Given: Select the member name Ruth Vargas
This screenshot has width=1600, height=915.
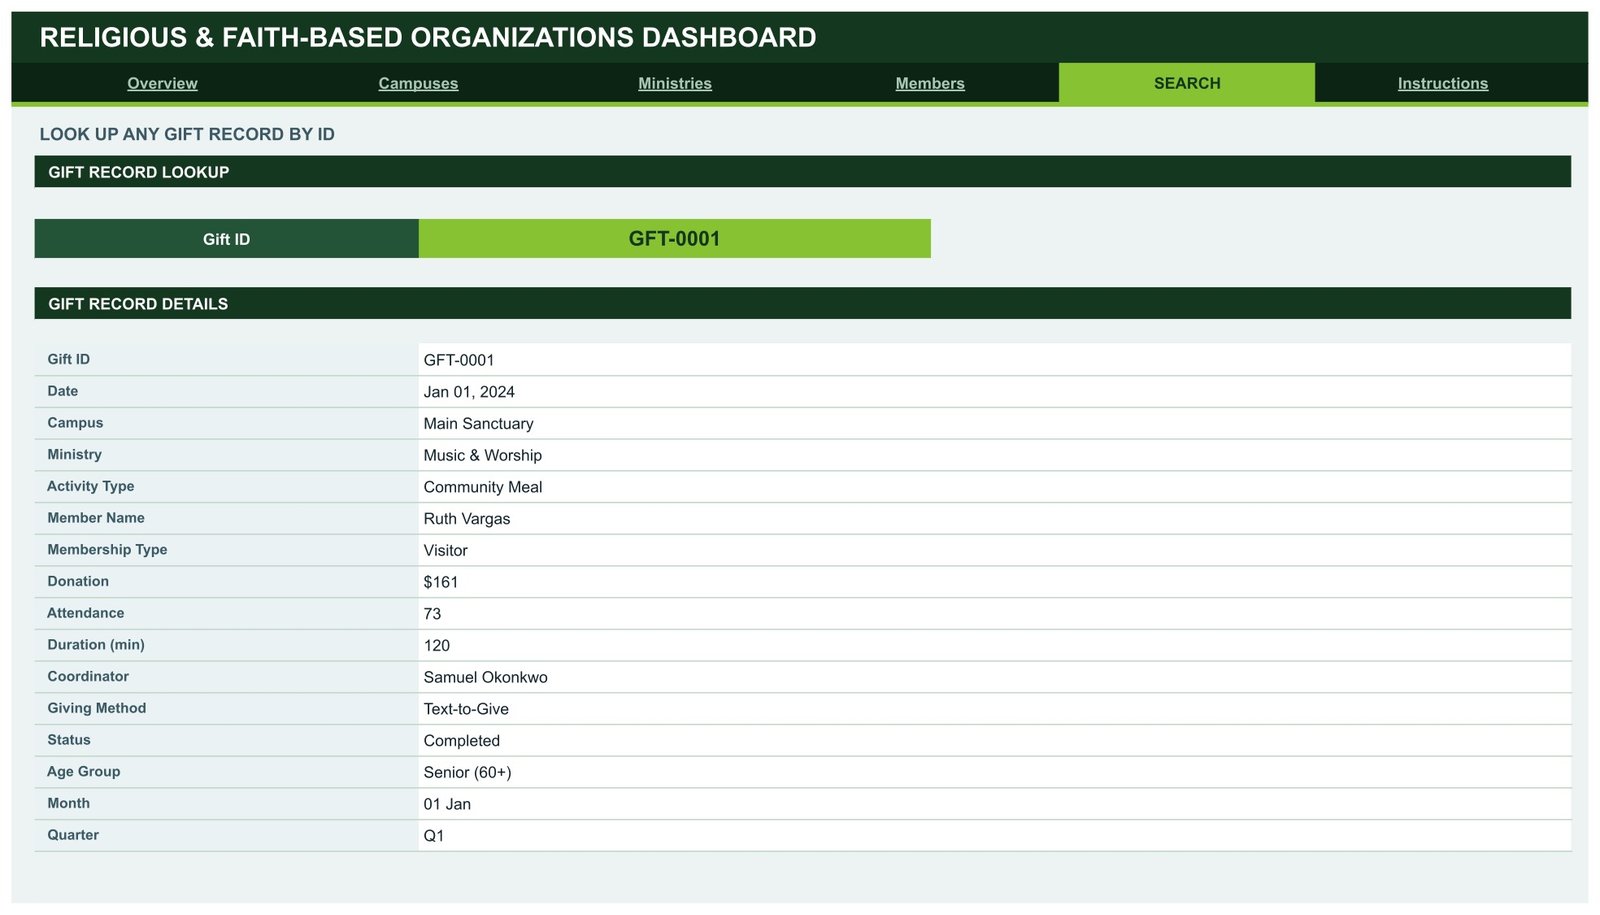Looking at the screenshot, I should click(467, 519).
